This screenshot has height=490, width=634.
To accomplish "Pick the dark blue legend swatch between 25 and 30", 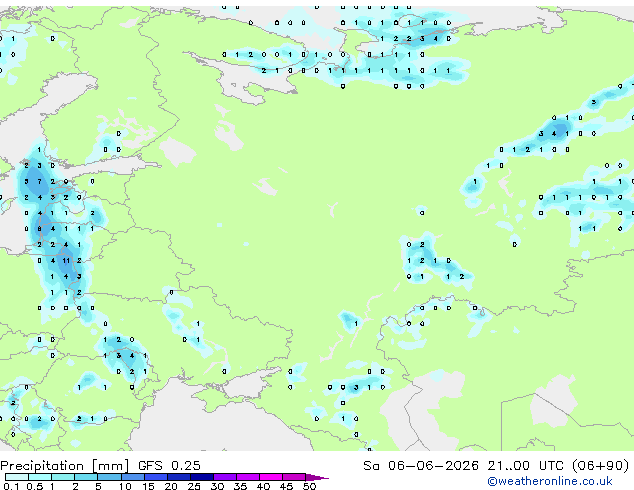I will (202, 477).
